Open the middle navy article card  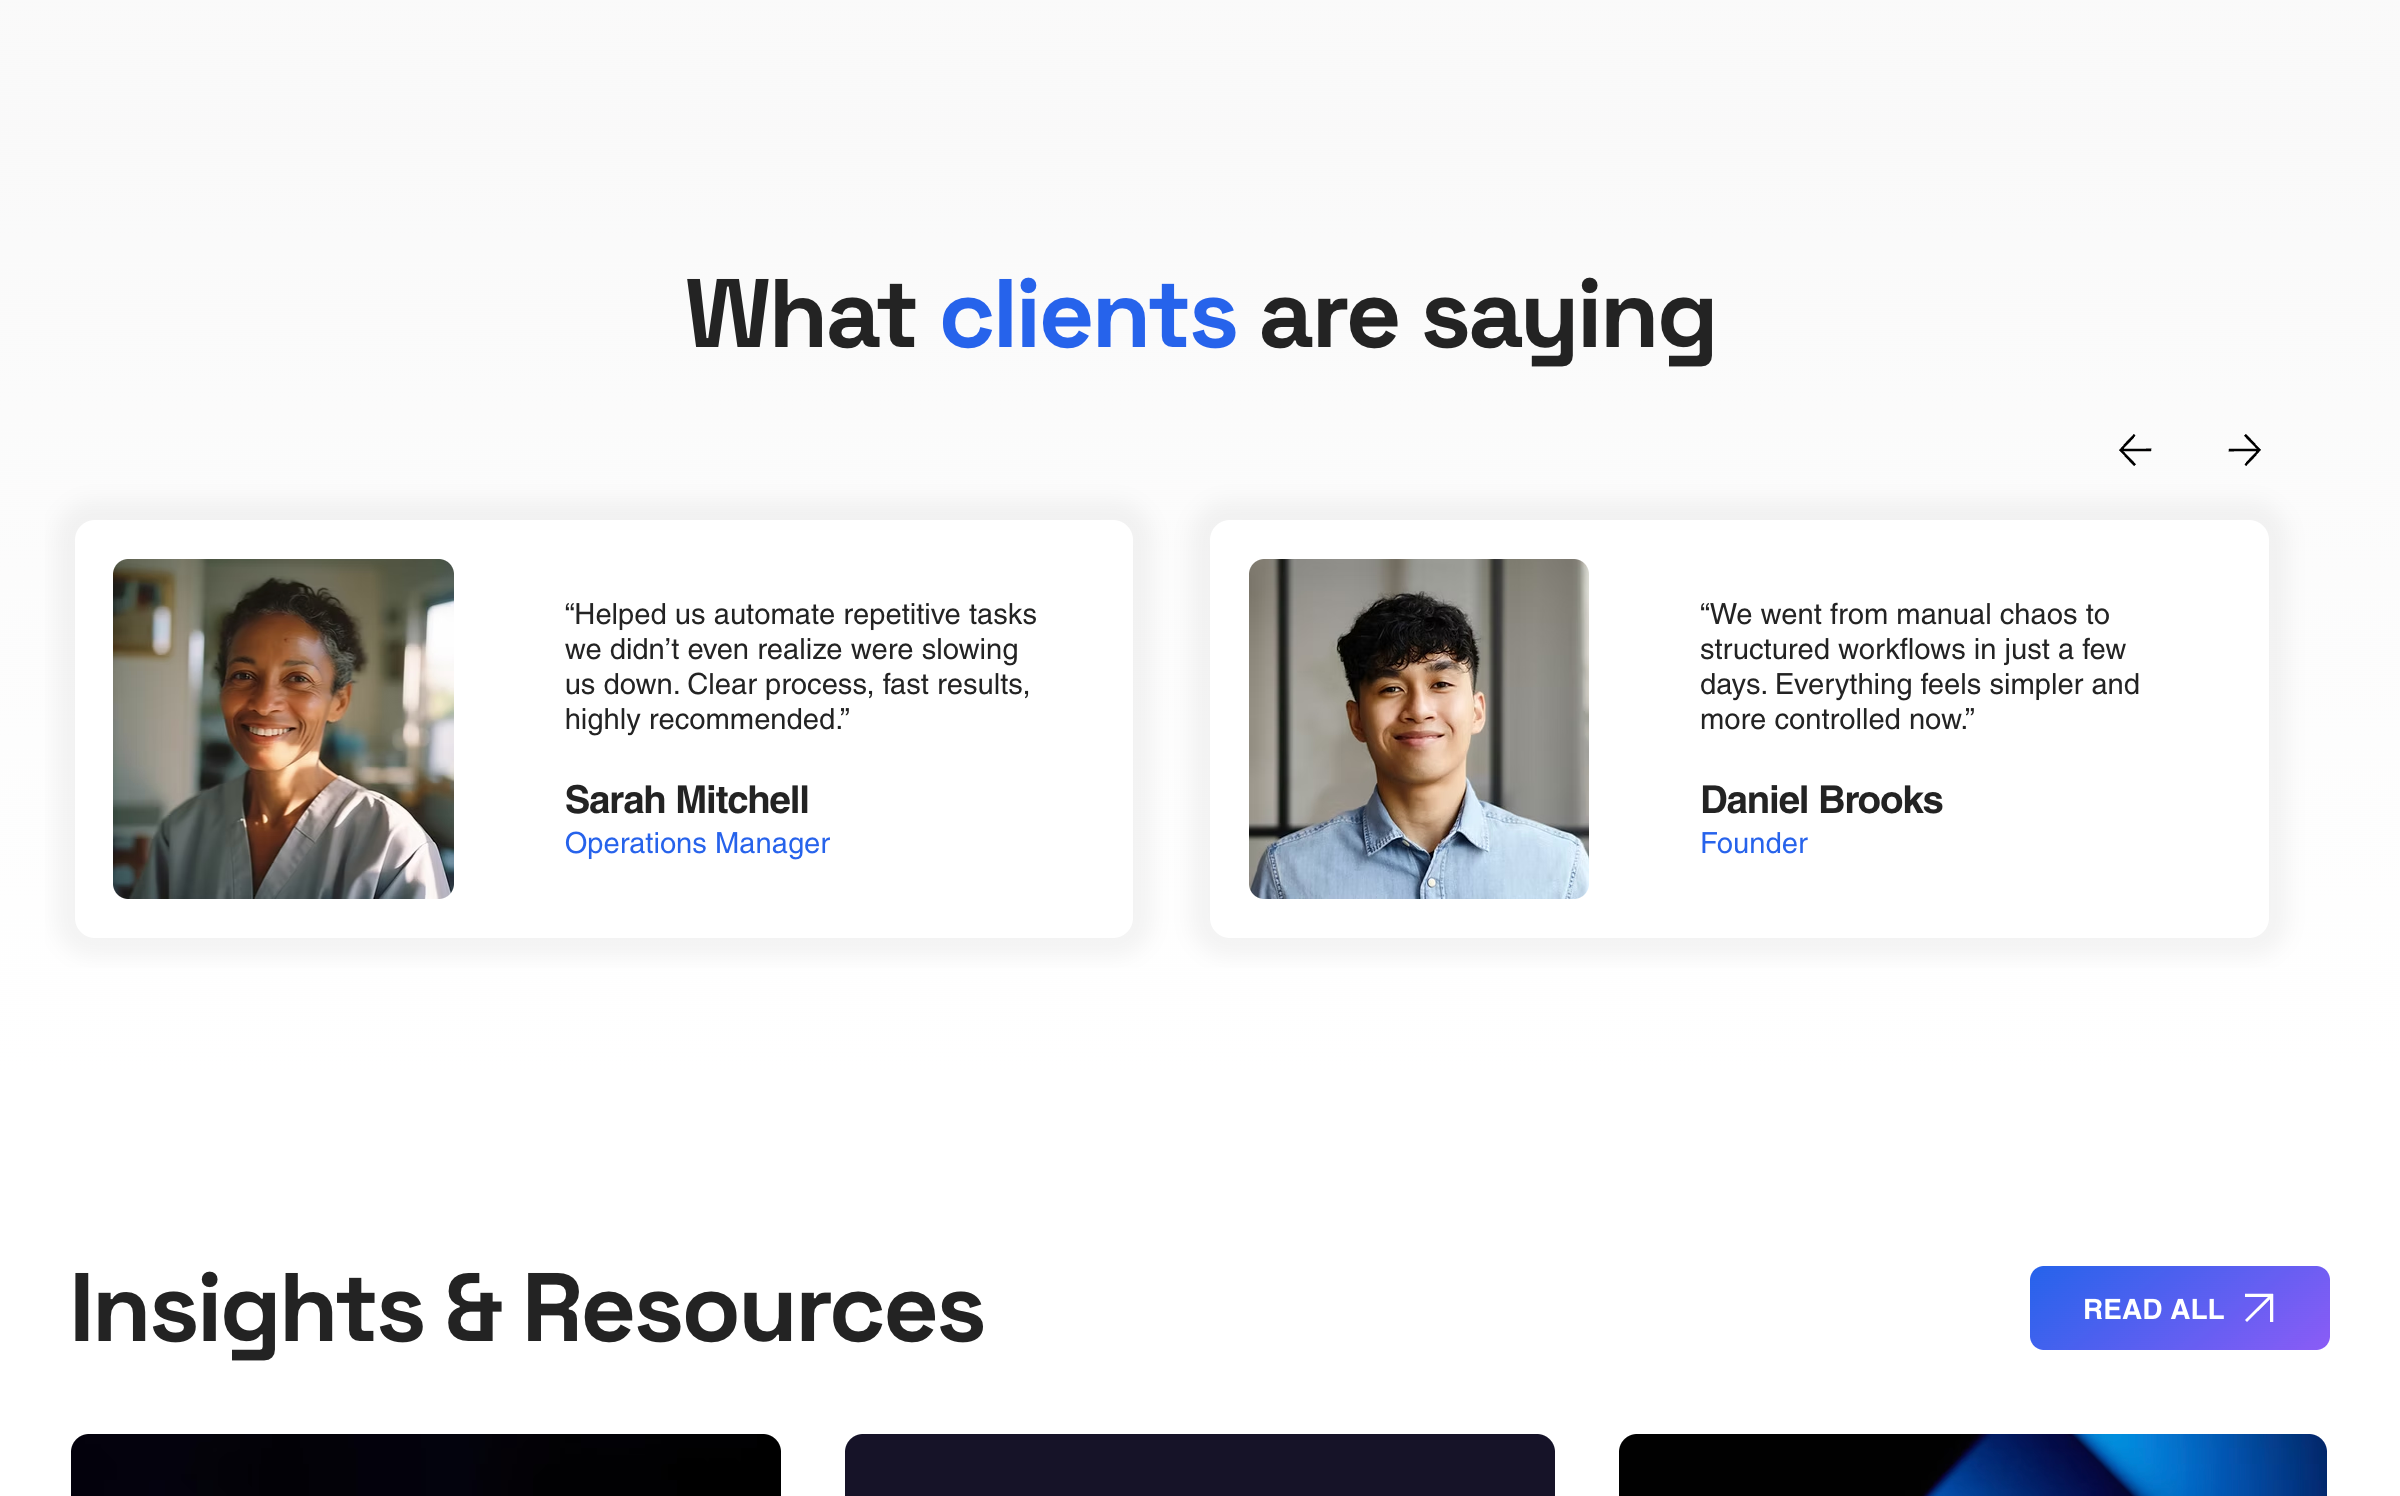point(1200,1465)
